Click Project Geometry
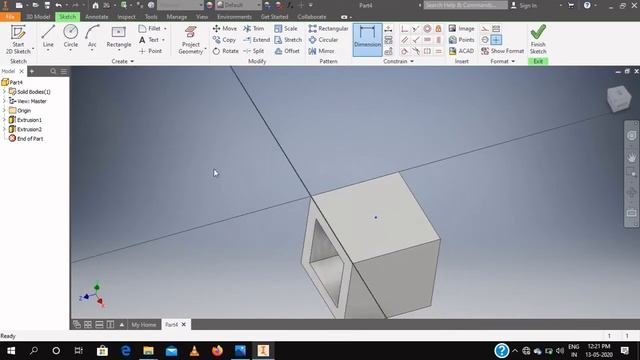This screenshot has height=360, width=640. [191, 40]
